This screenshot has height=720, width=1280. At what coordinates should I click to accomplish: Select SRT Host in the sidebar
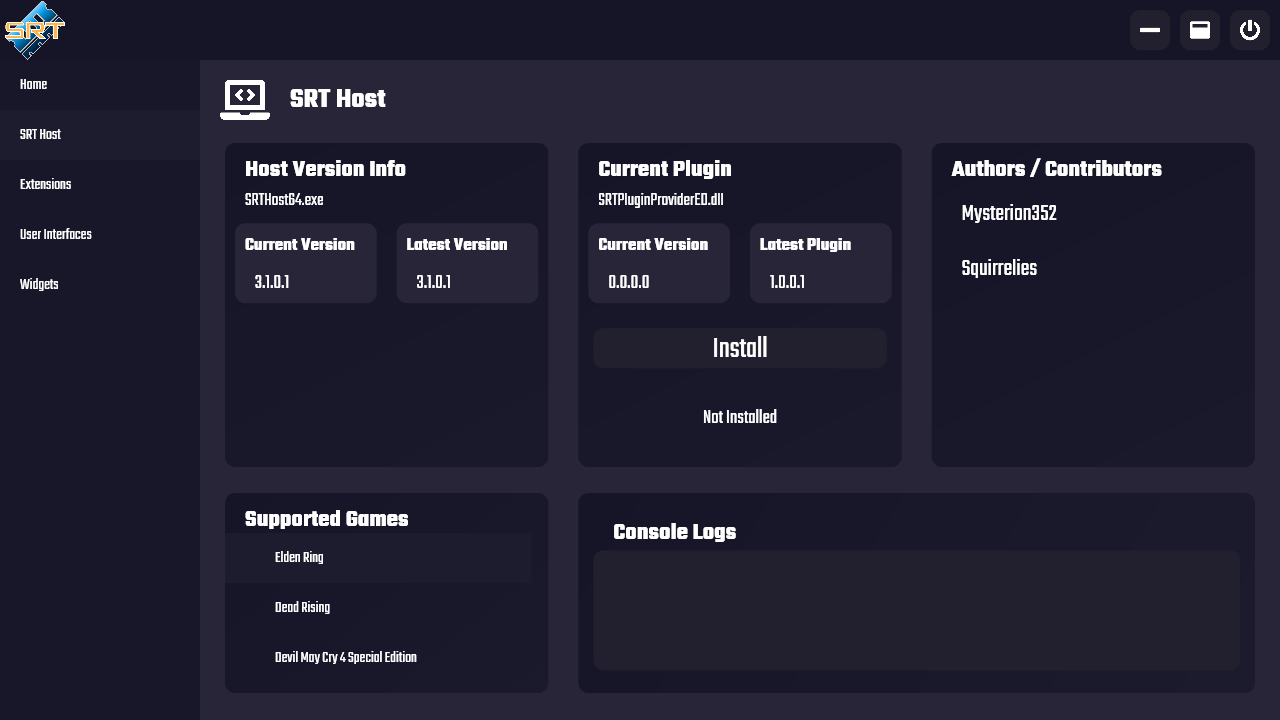[x=100, y=135]
